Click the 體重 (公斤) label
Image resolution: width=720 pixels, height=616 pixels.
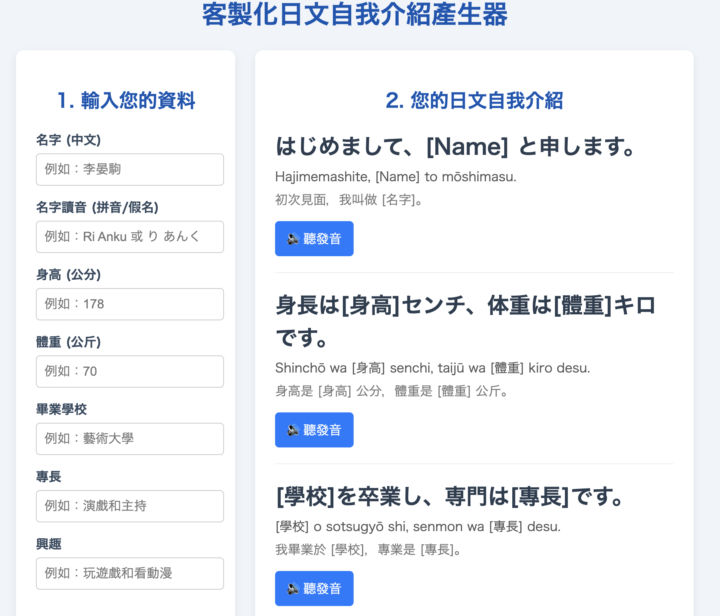coord(68,342)
